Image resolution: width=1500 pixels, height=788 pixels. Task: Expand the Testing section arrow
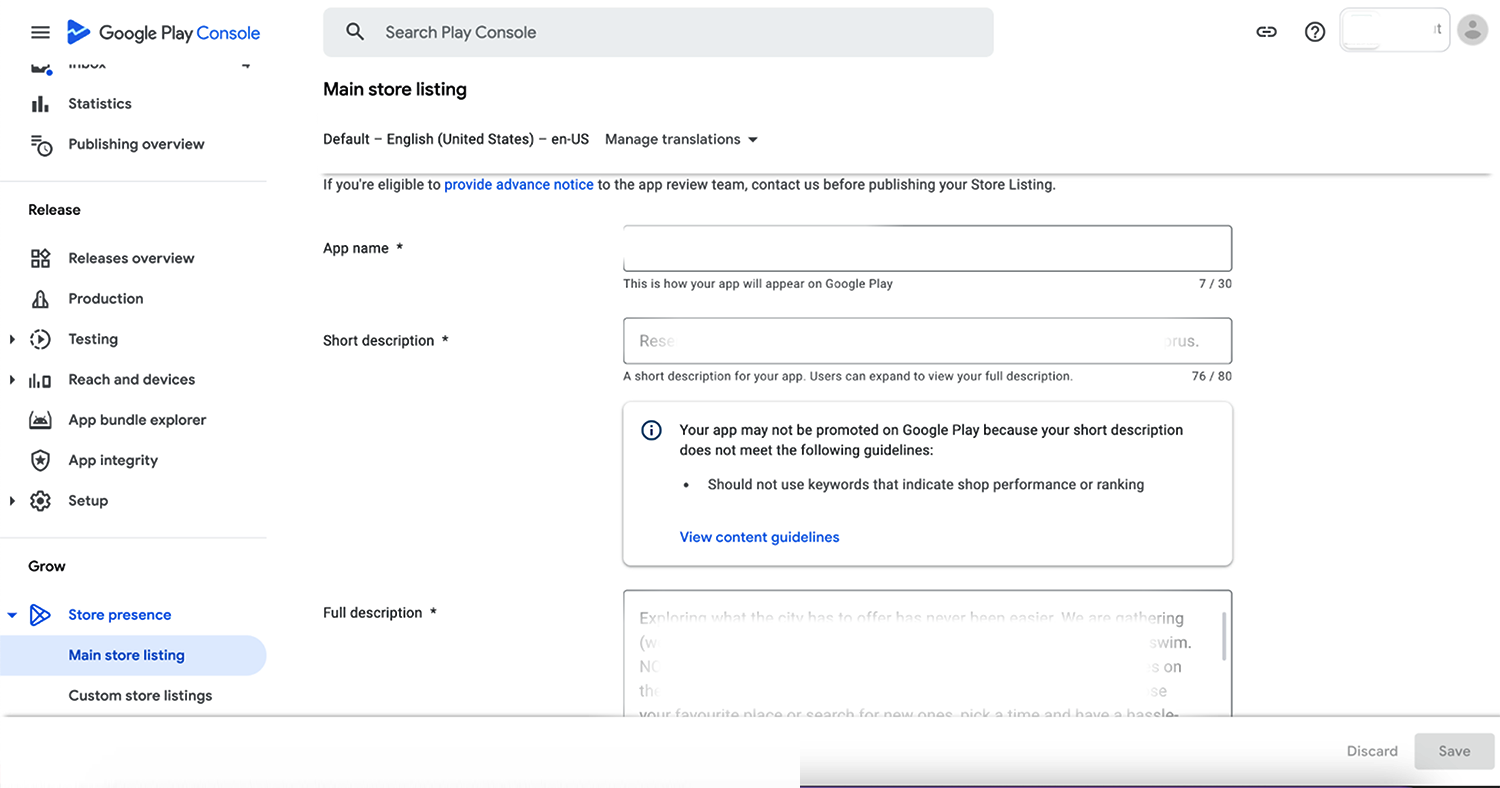tap(12, 340)
